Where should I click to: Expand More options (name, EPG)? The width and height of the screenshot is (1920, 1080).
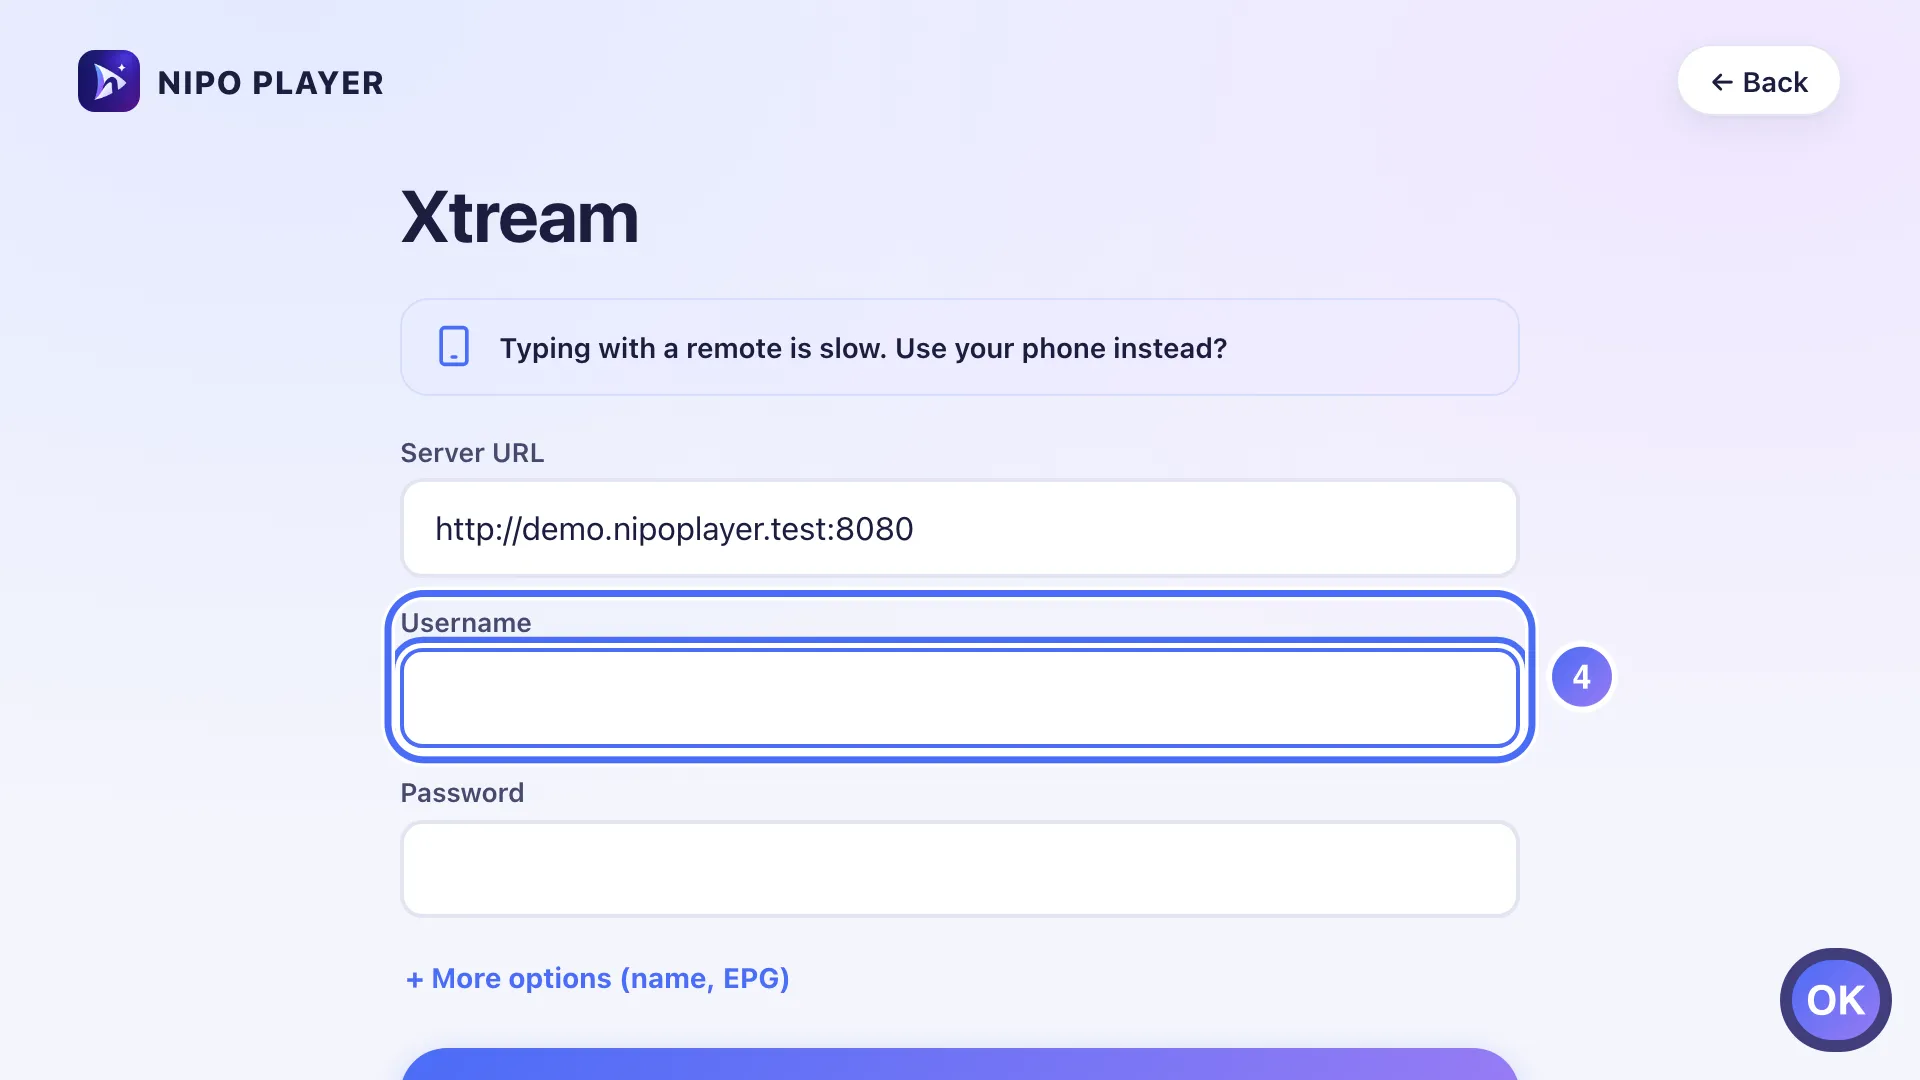[x=598, y=978]
